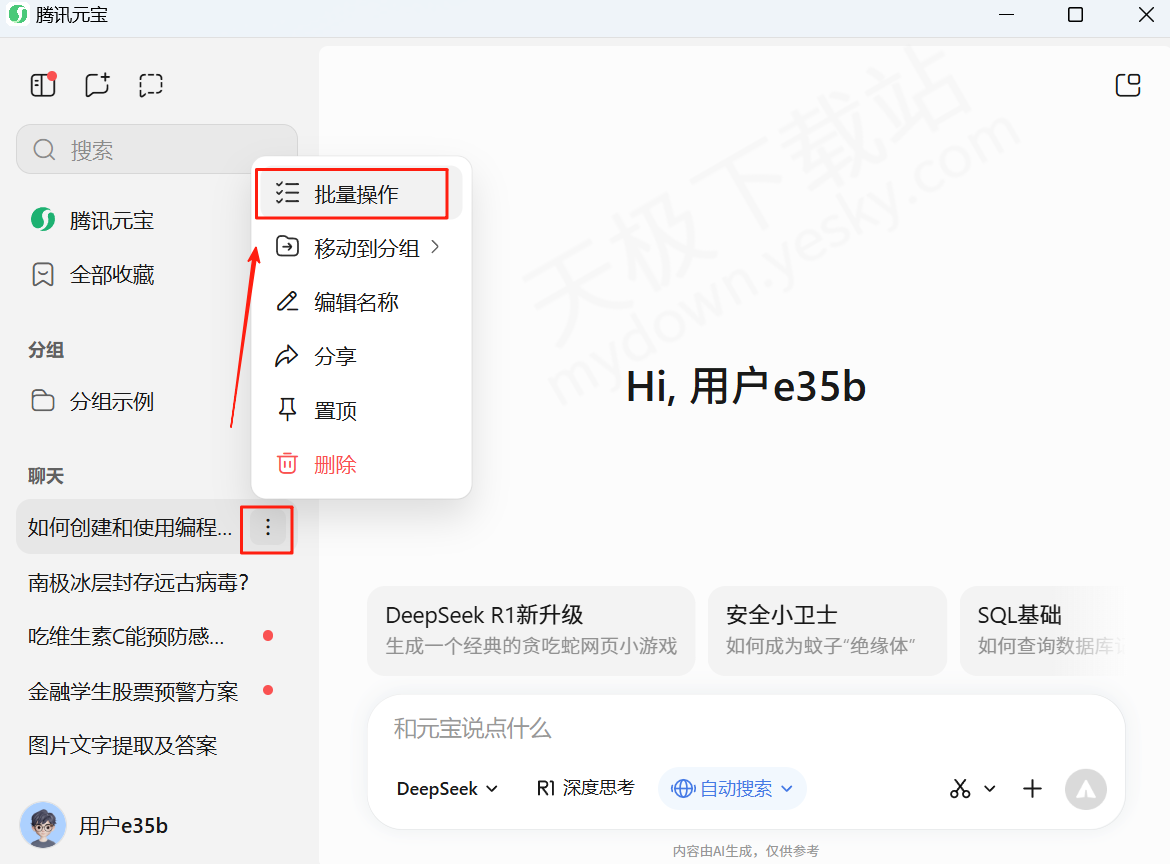Minimize the 腾讯元宝 window
1170x864 pixels.
click(1007, 15)
